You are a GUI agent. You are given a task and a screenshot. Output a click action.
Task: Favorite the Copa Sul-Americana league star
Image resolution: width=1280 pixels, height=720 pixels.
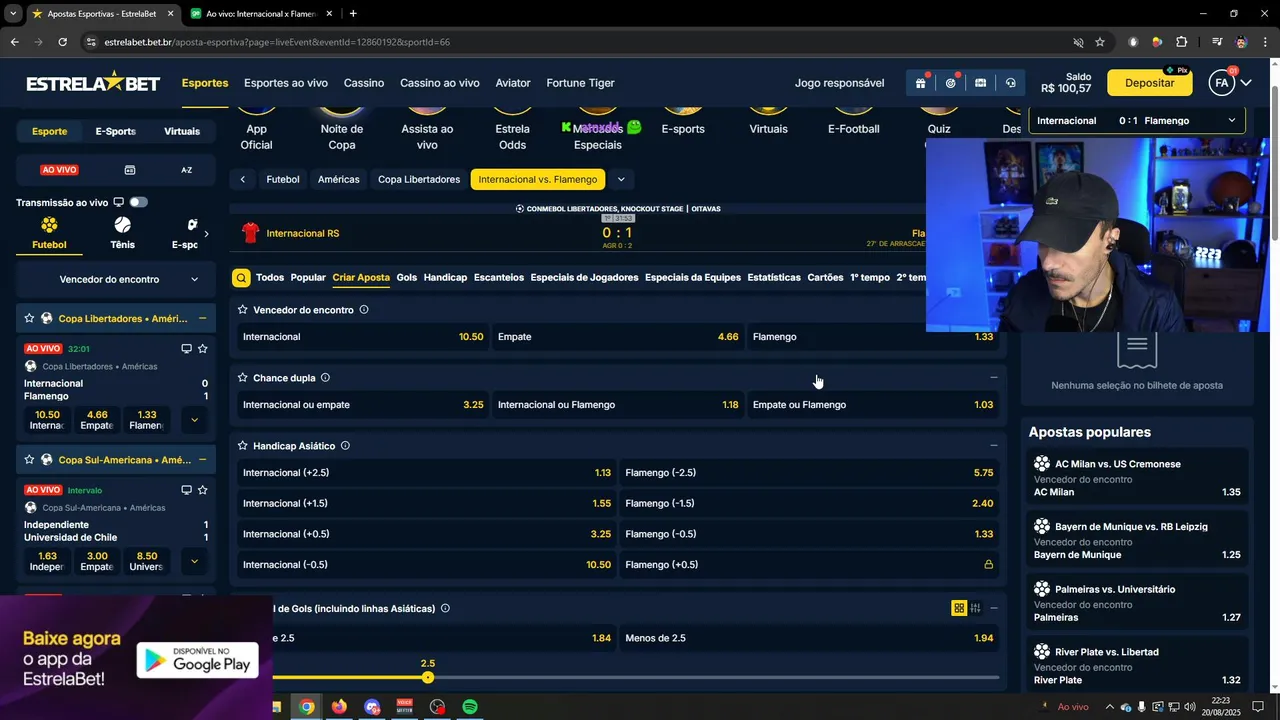(x=30, y=460)
